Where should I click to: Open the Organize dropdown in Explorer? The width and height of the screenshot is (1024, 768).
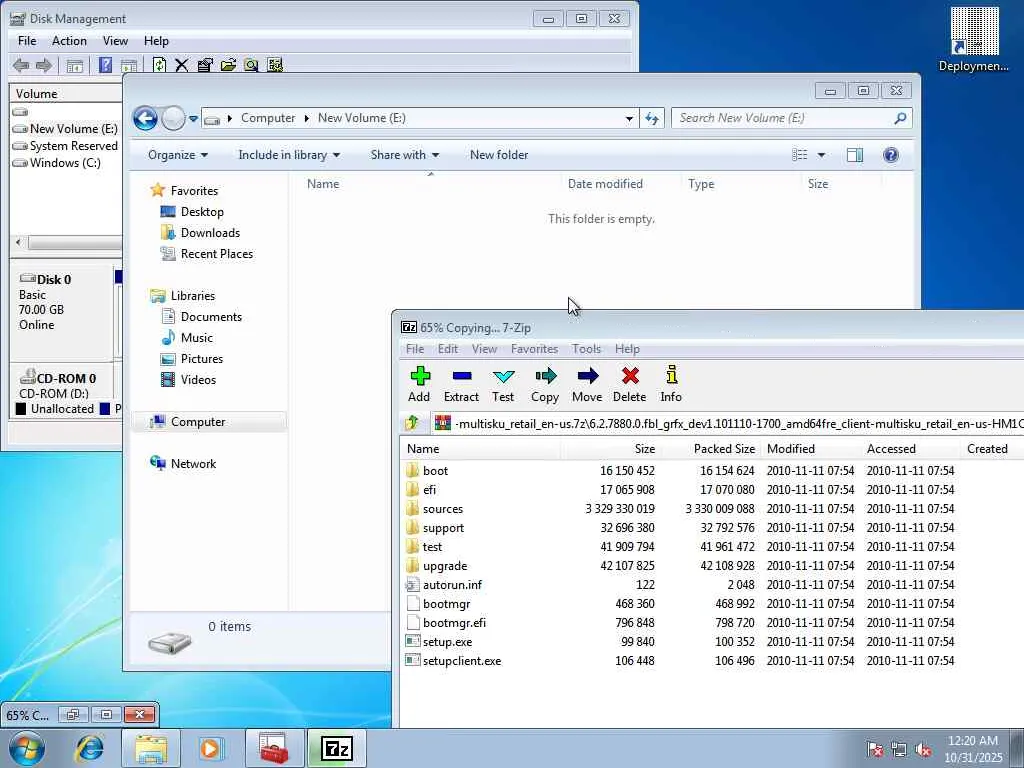click(178, 155)
